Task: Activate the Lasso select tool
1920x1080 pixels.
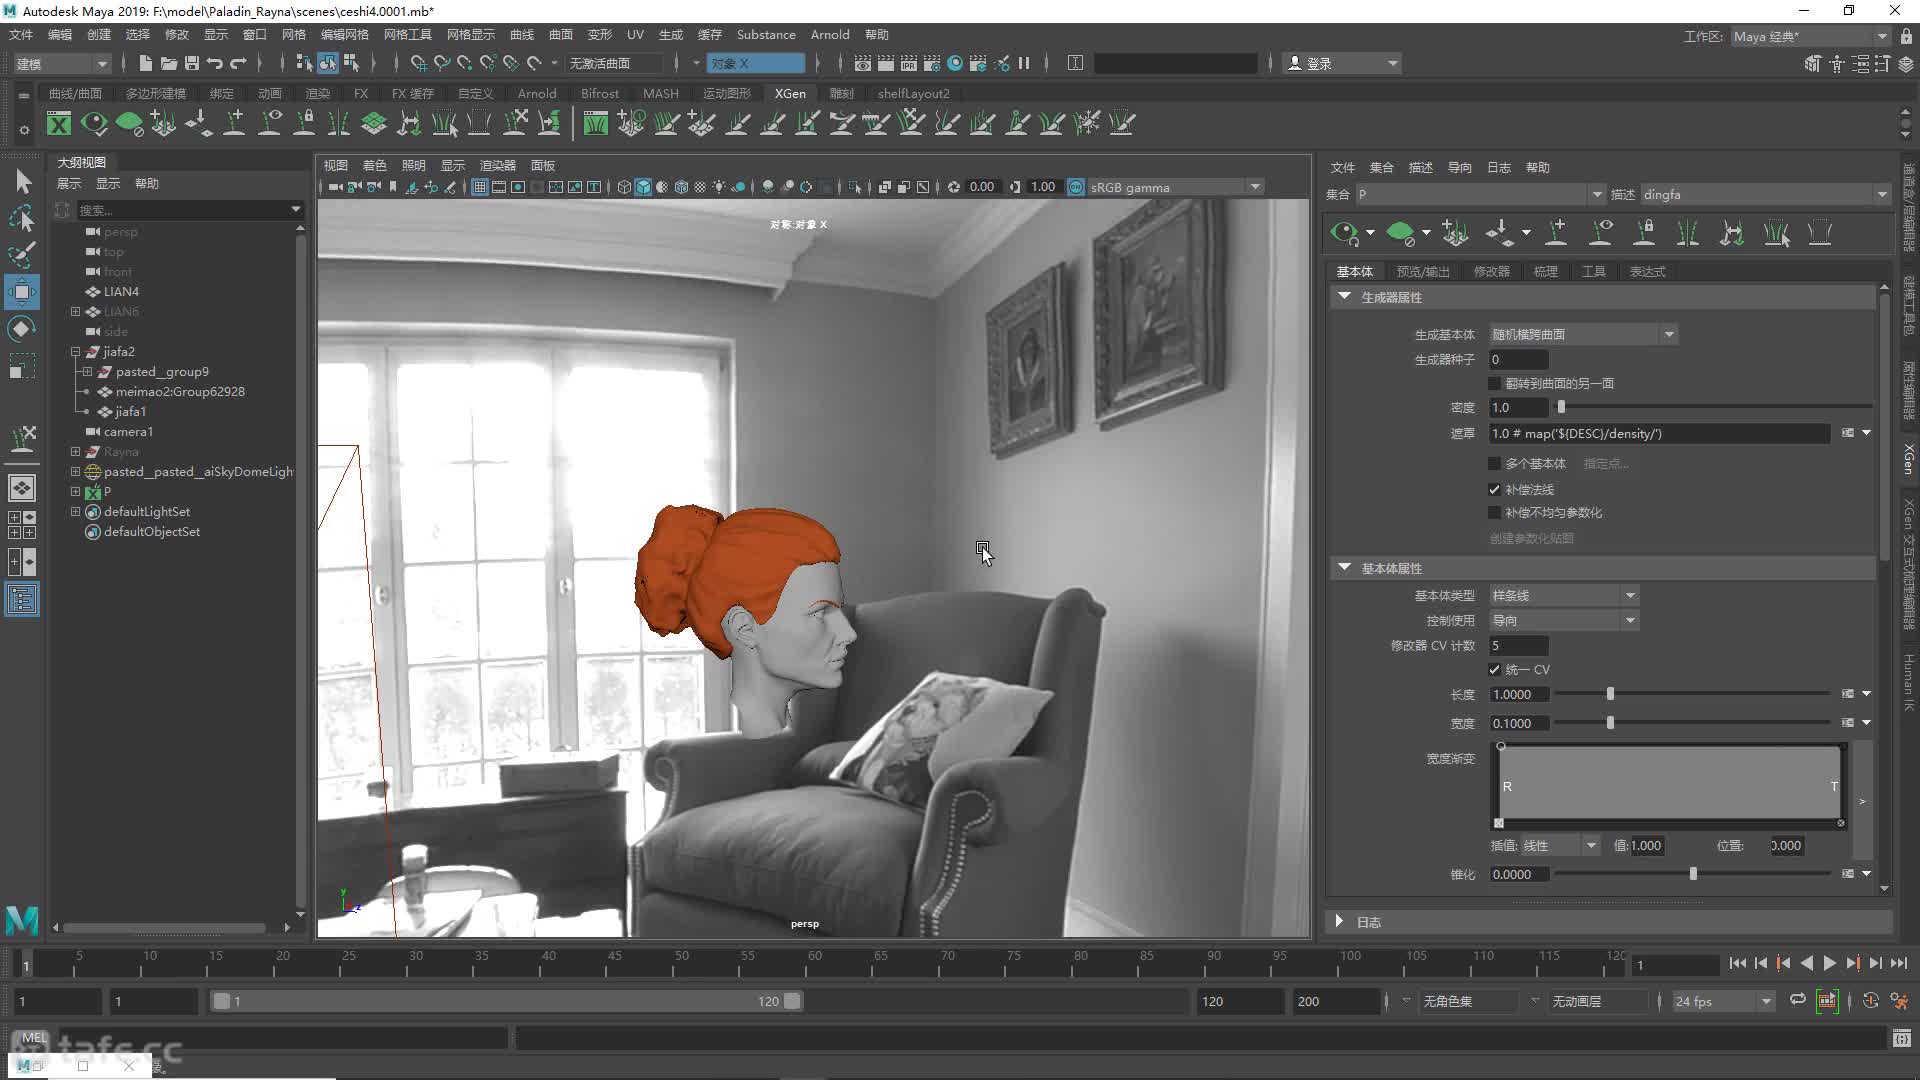Action: pos(22,218)
